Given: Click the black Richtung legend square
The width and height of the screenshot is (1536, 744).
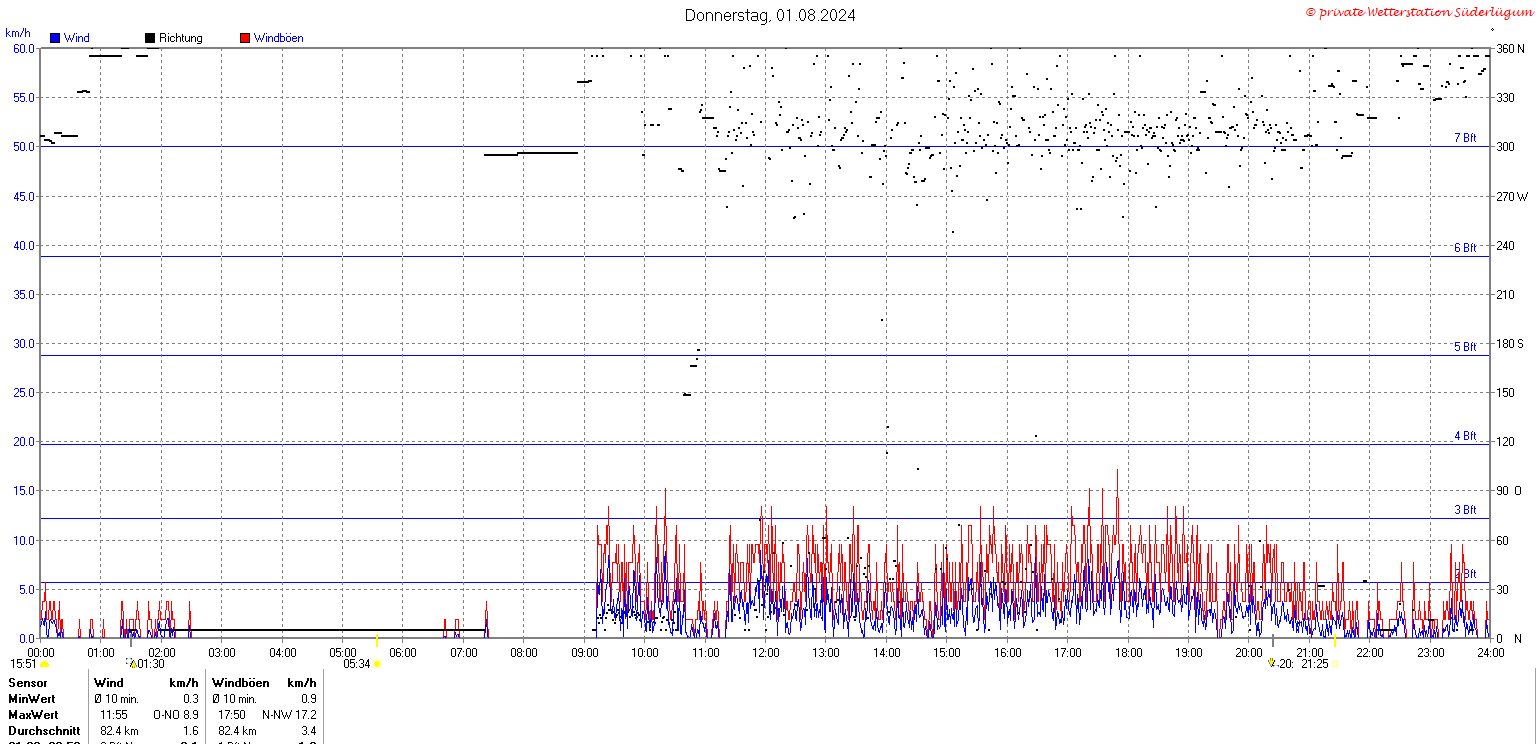Looking at the screenshot, I should [150, 38].
